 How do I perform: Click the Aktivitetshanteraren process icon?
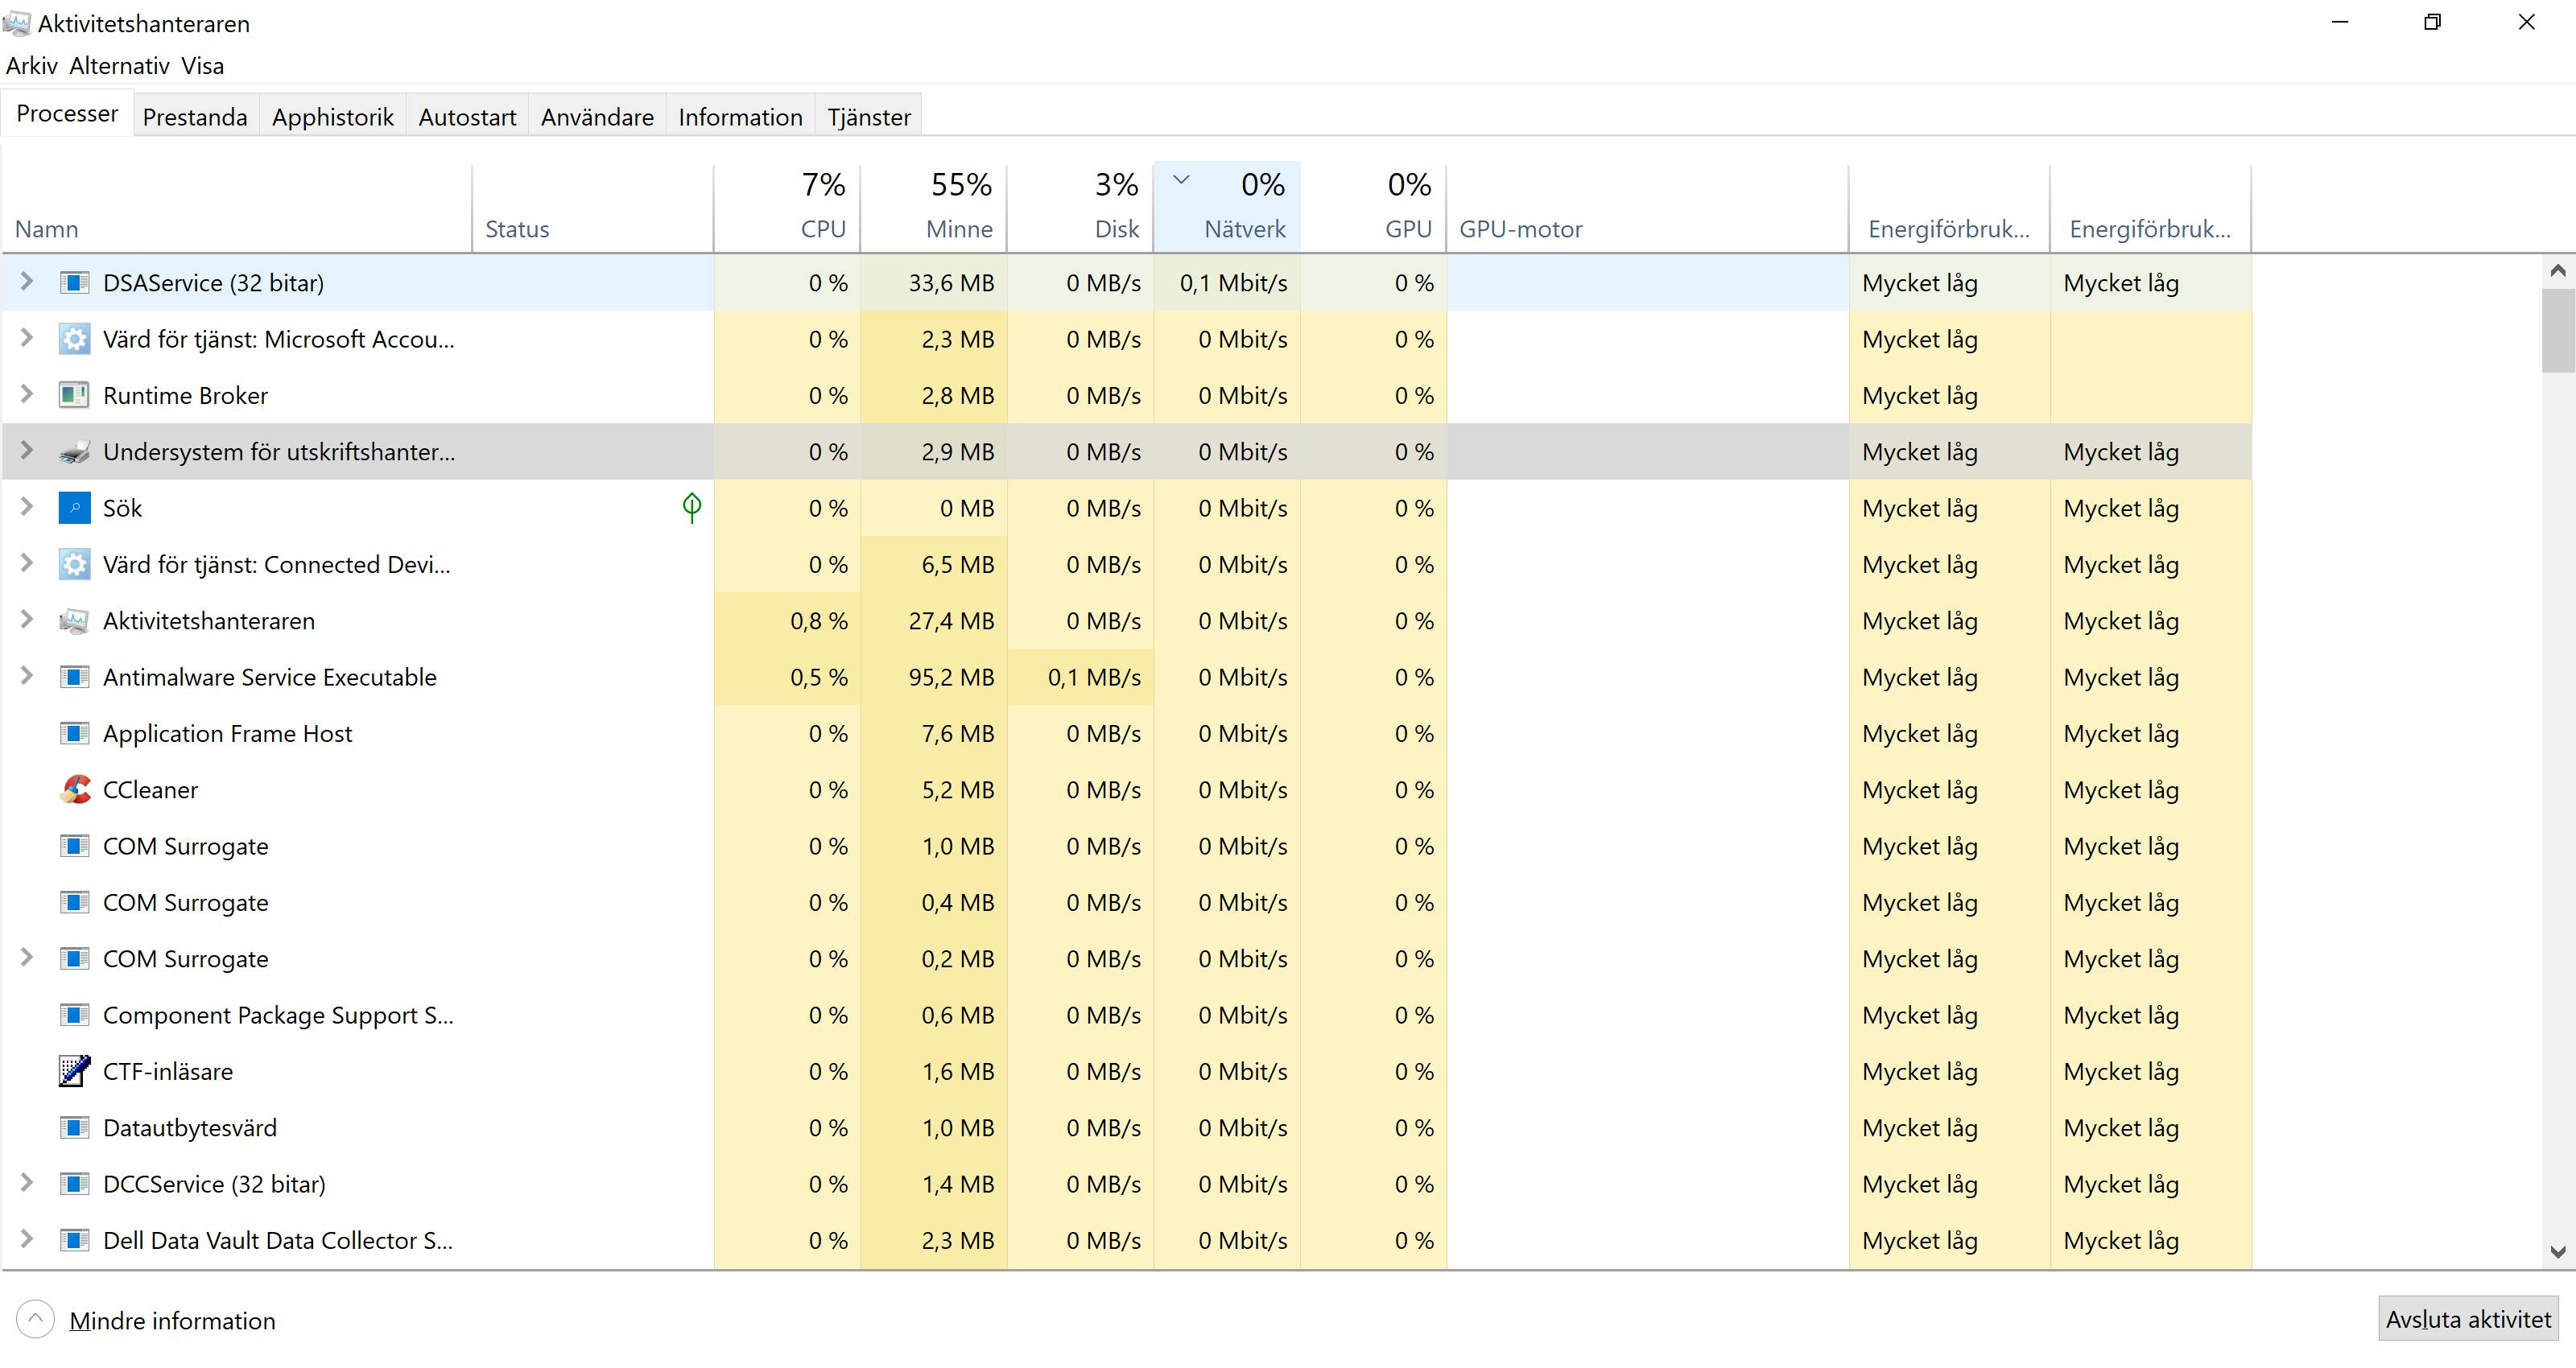(75, 621)
